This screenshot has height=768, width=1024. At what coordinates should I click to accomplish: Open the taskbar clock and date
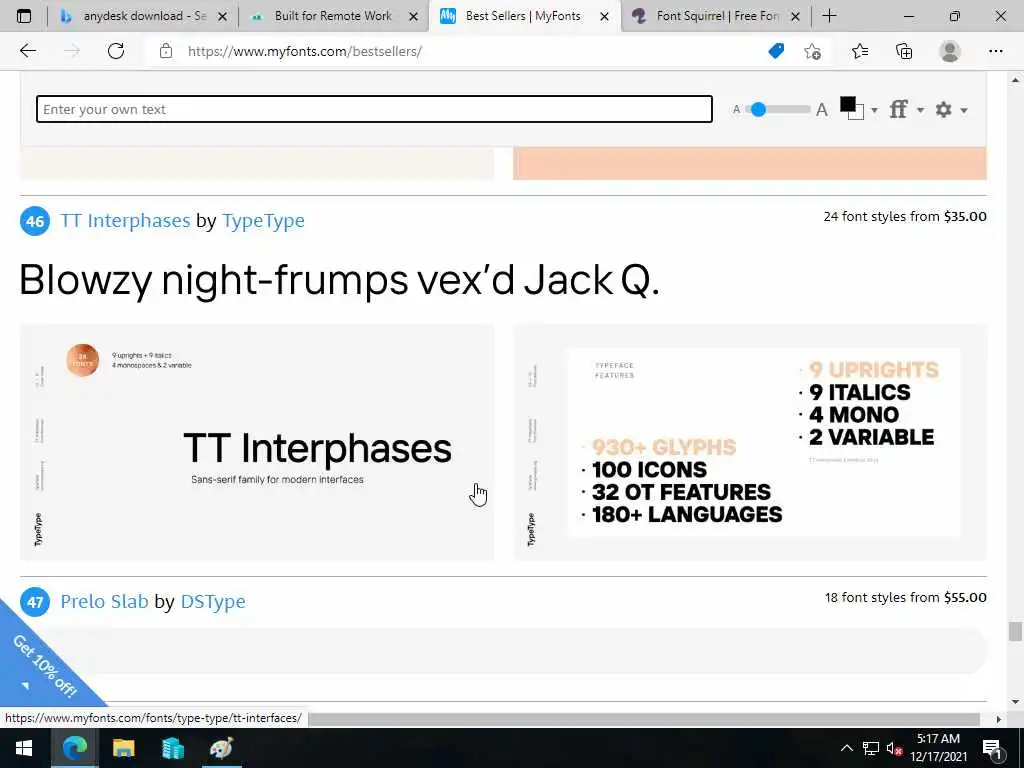click(938, 748)
